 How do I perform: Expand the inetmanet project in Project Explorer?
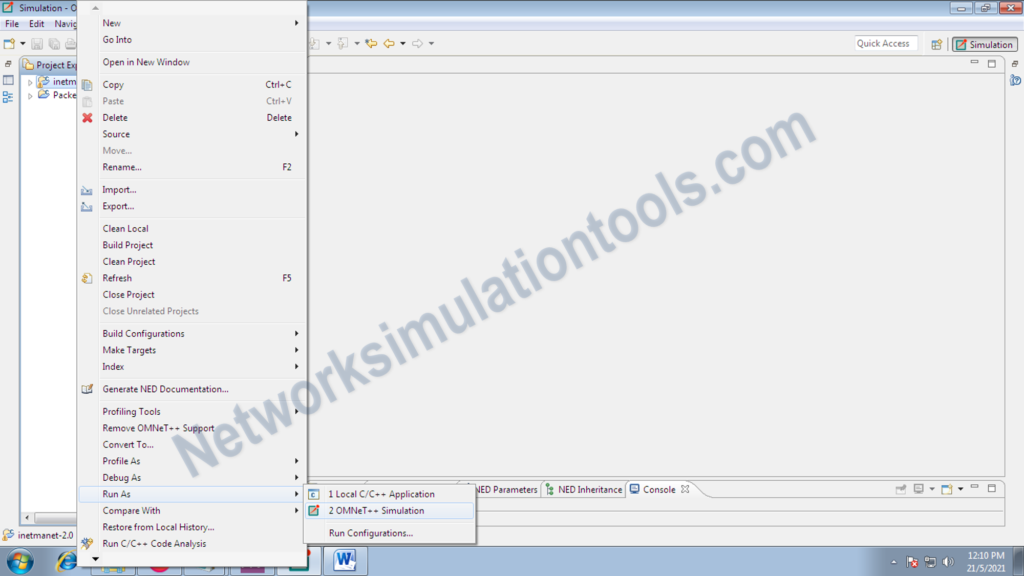pyautogui.click(x=31, y=81)
